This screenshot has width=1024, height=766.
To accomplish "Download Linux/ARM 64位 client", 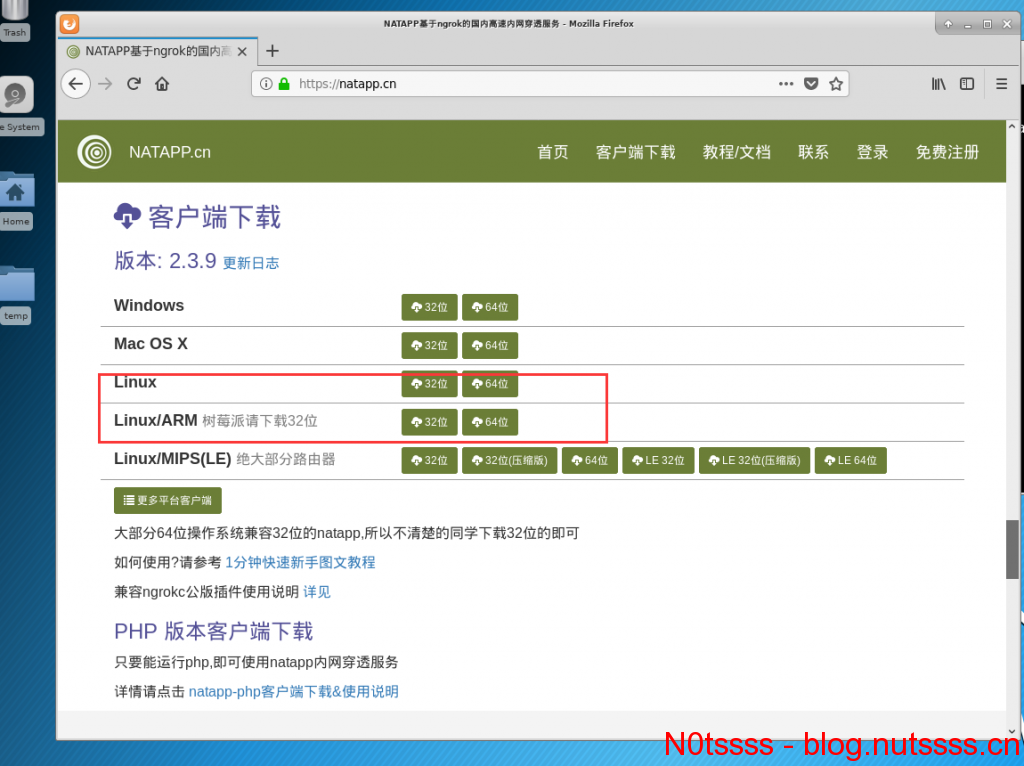I will pos(490,422).
